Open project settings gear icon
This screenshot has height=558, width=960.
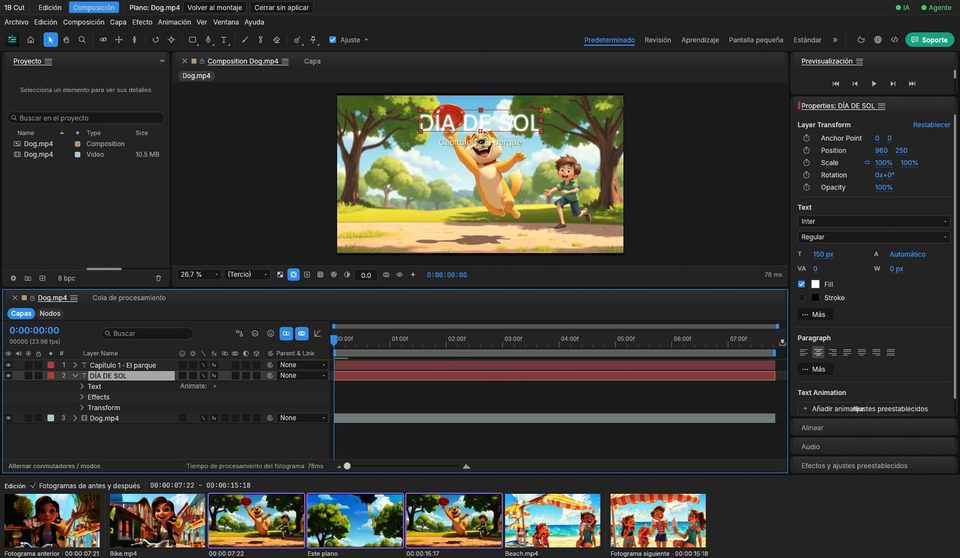(x=13, y=278)
